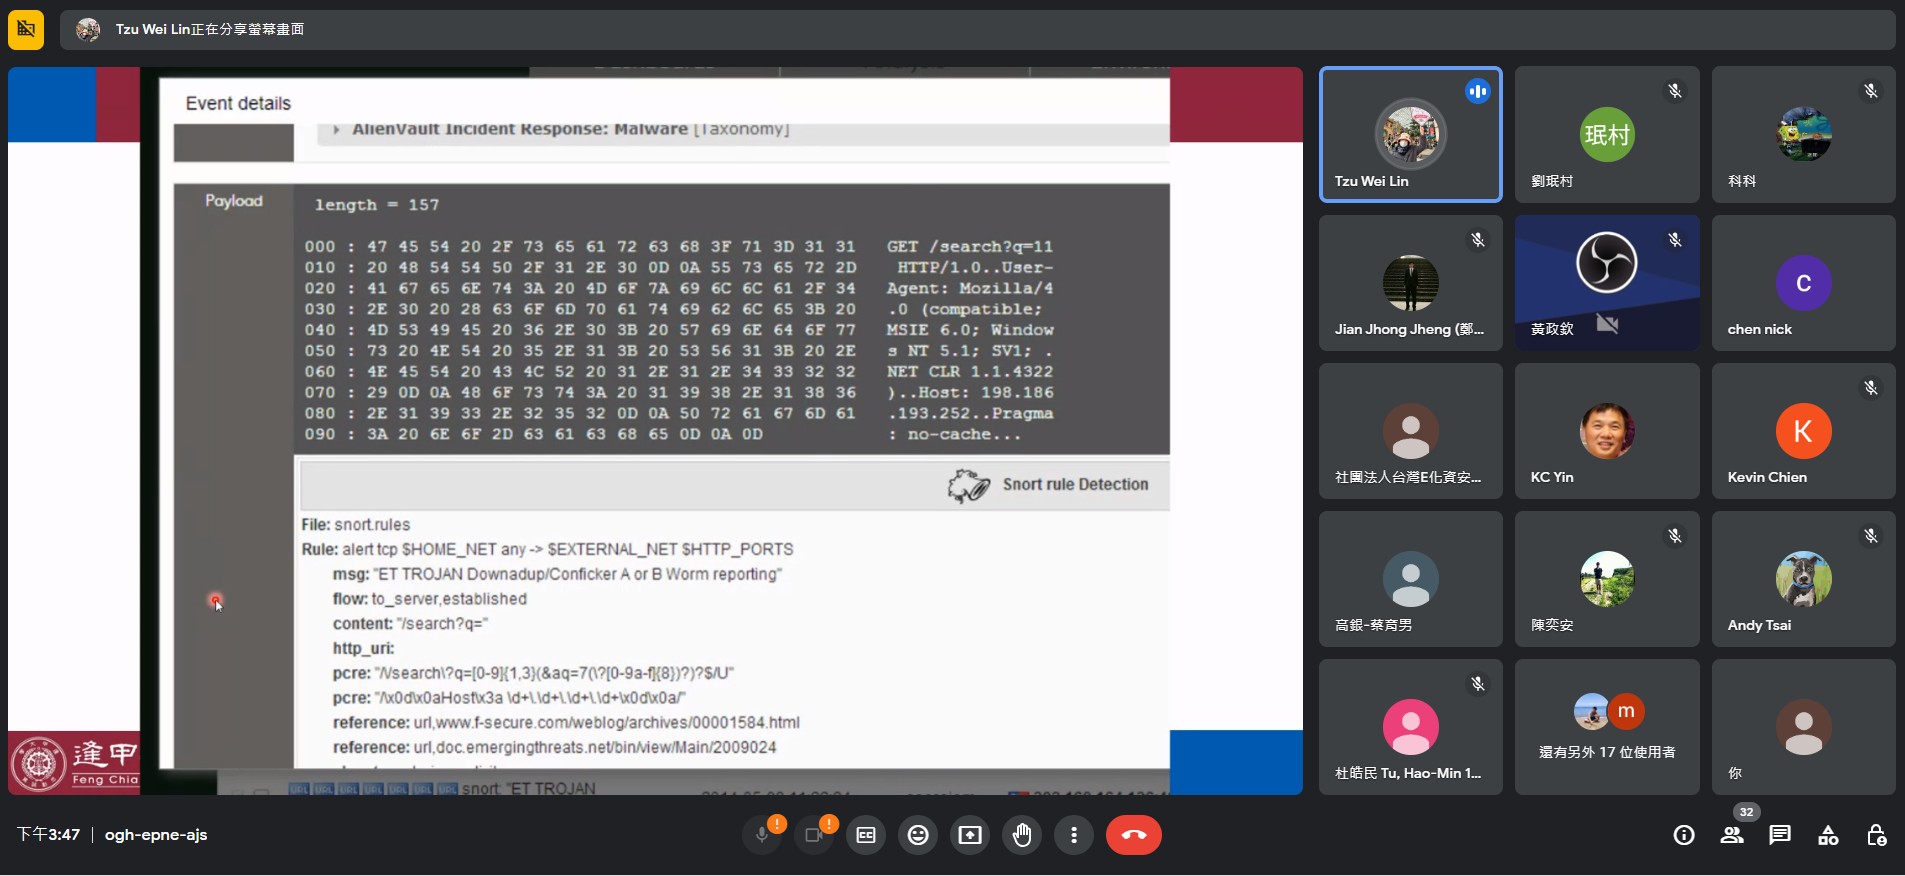Viewport: 1905px width, 876px height.
Task: Click the orange K avatar of Kevin Chien
Action: pos(1803,431)
